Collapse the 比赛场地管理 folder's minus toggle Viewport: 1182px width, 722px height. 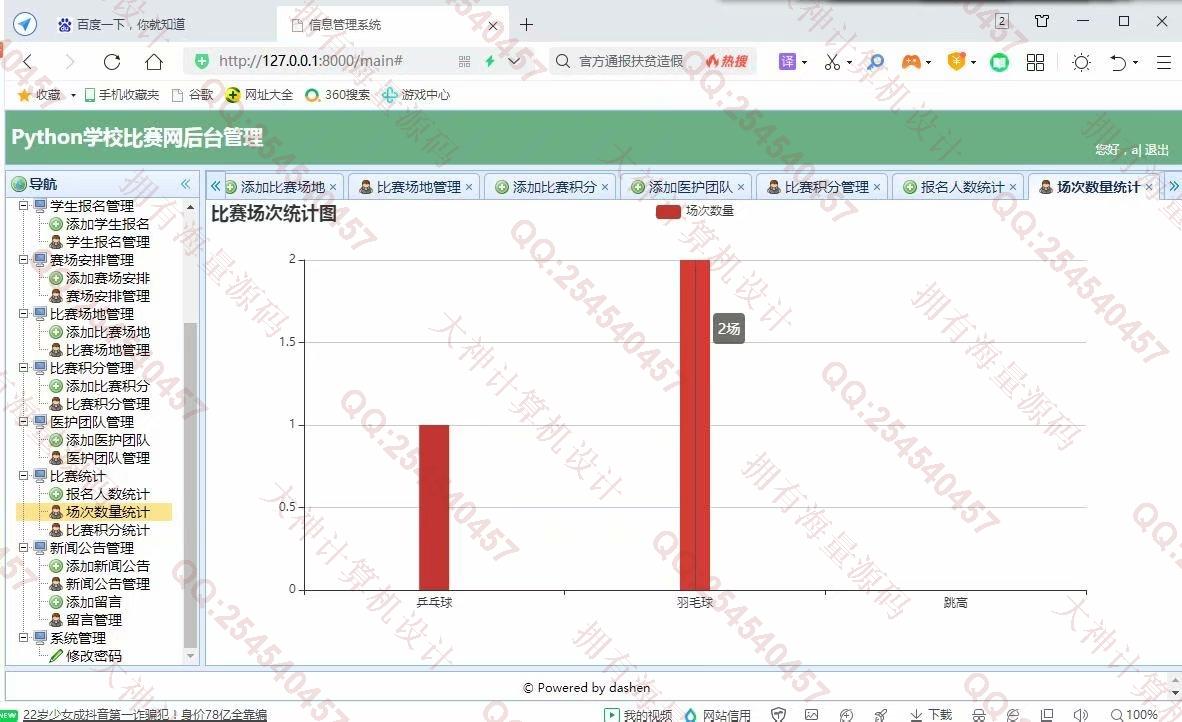pyautogui.click(x=23, y=314)
